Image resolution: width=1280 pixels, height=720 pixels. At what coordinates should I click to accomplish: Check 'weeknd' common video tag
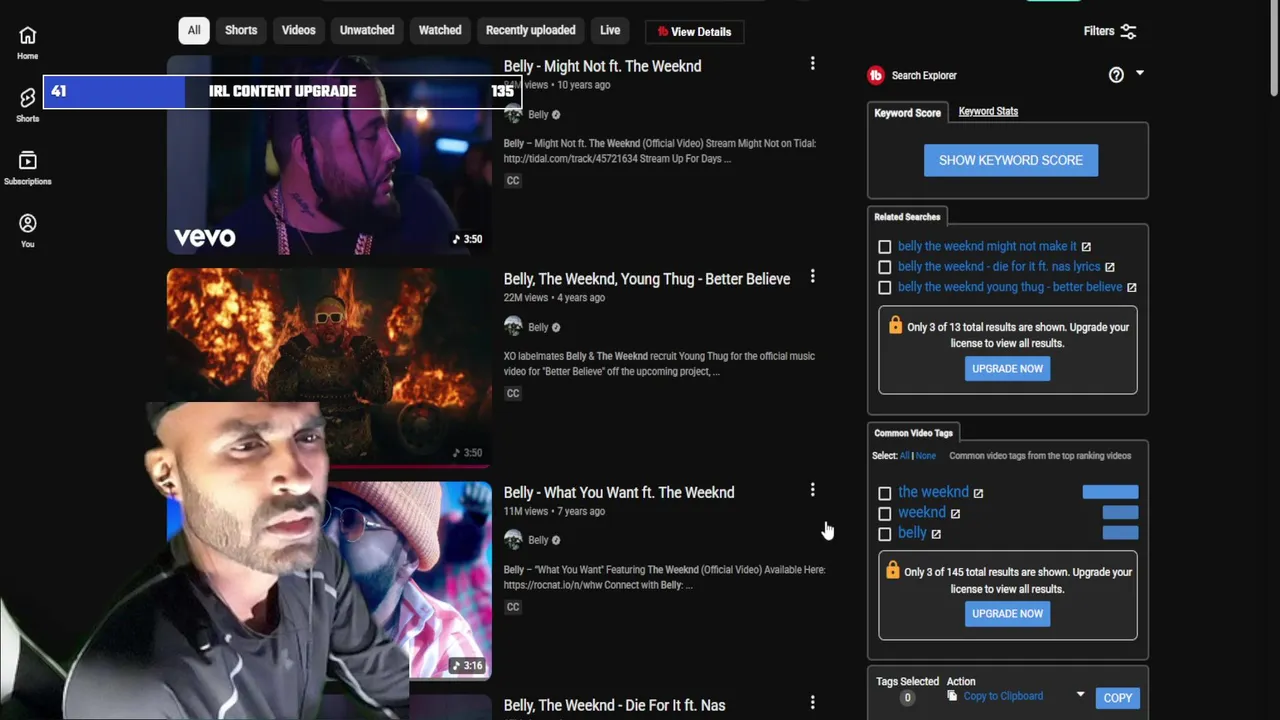click(884, 513)
